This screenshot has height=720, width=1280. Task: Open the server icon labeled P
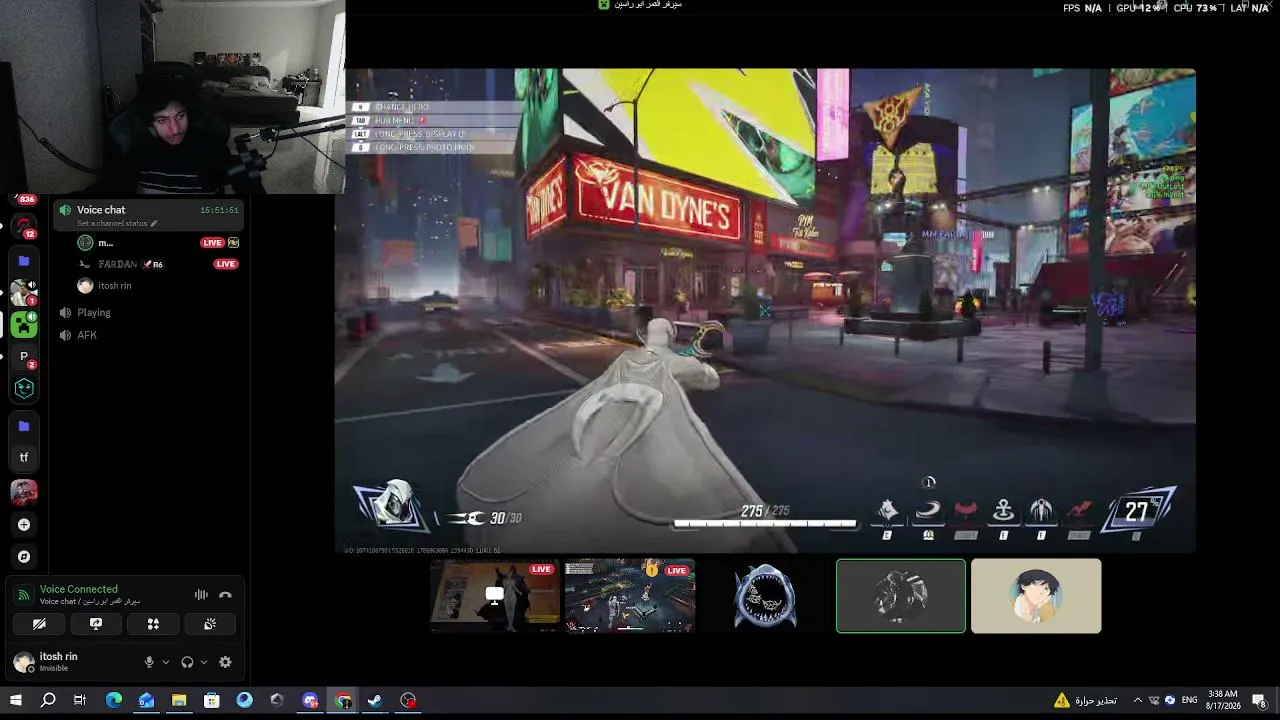[x=24, y=356]
